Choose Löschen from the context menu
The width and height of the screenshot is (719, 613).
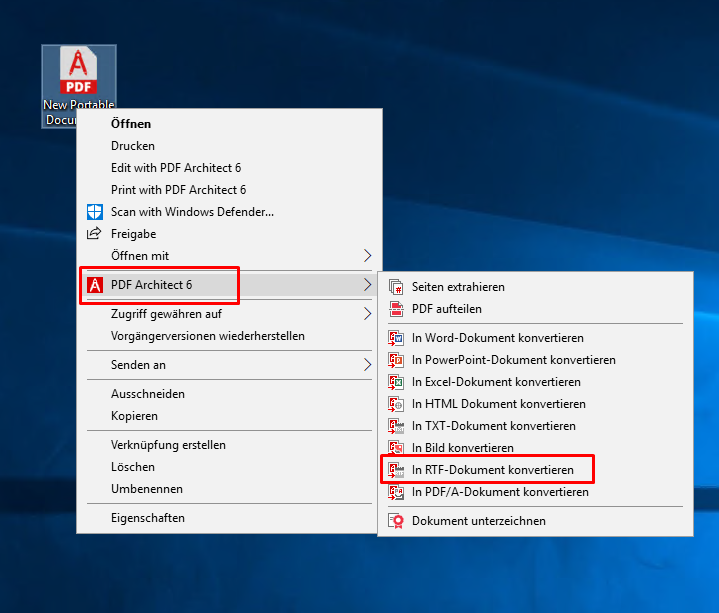point(229,467)
